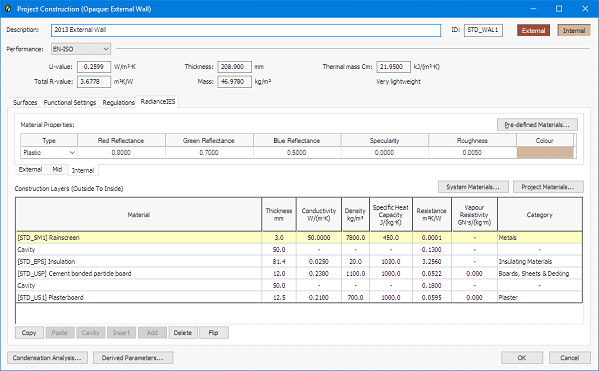This screenshot has width=599, height=371.
Task: Select the RadianceIES tab
Action: click(x=158, y=102)
